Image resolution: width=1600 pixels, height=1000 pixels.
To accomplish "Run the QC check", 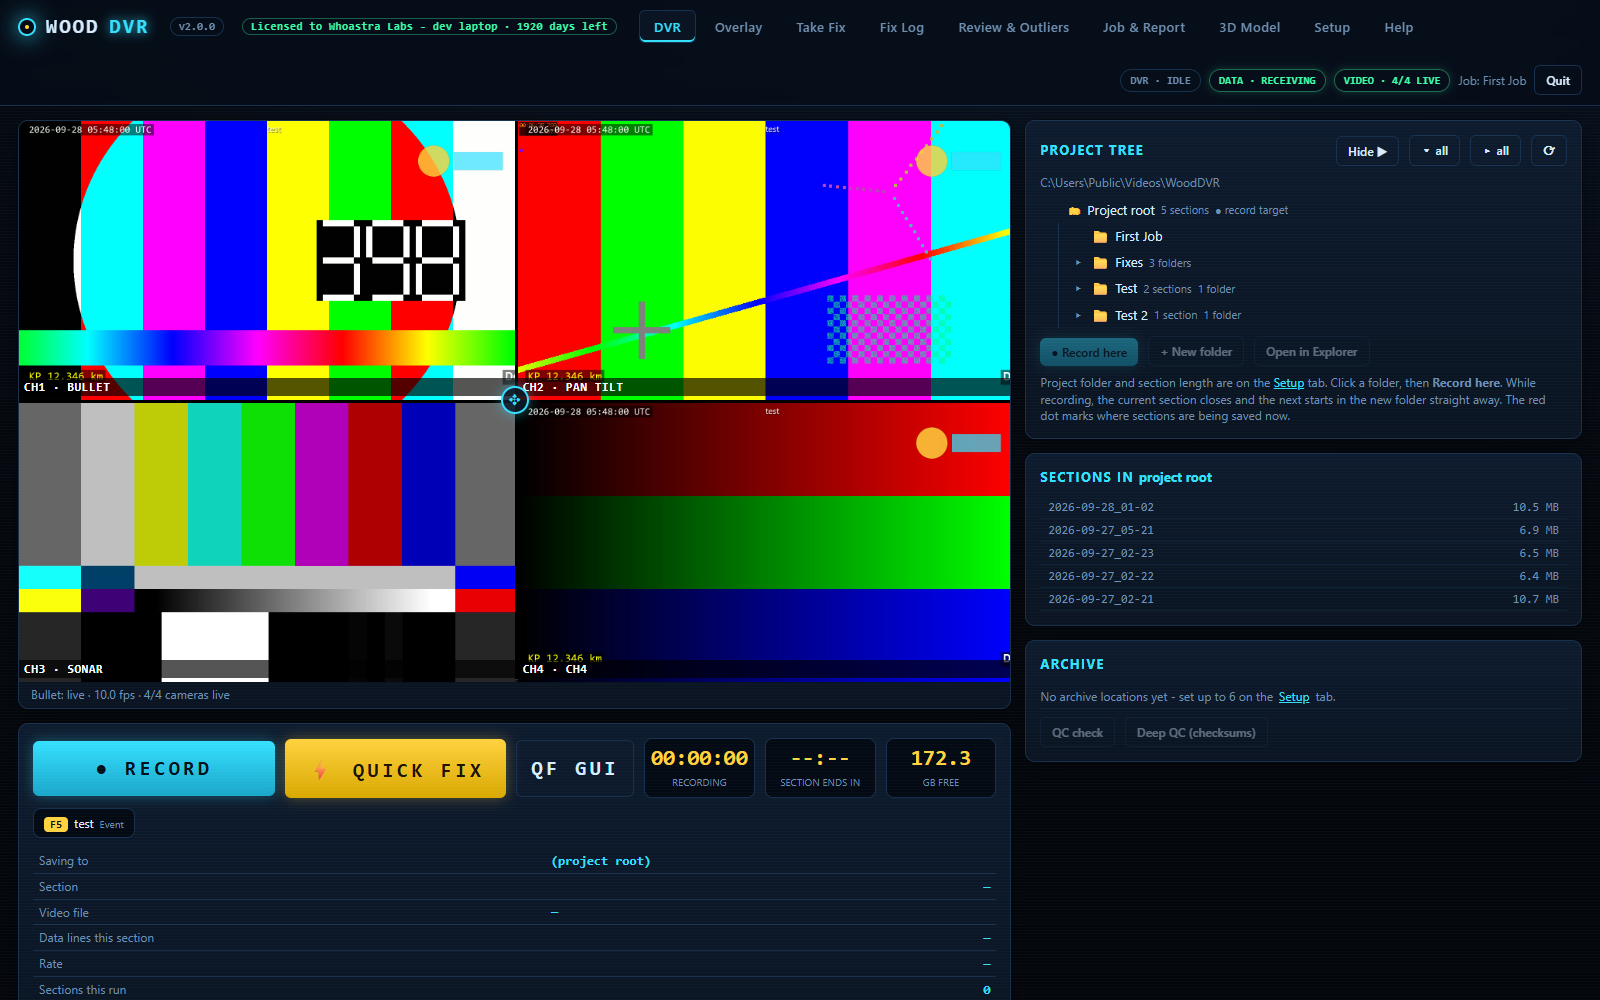I will tap(1077, 733).
